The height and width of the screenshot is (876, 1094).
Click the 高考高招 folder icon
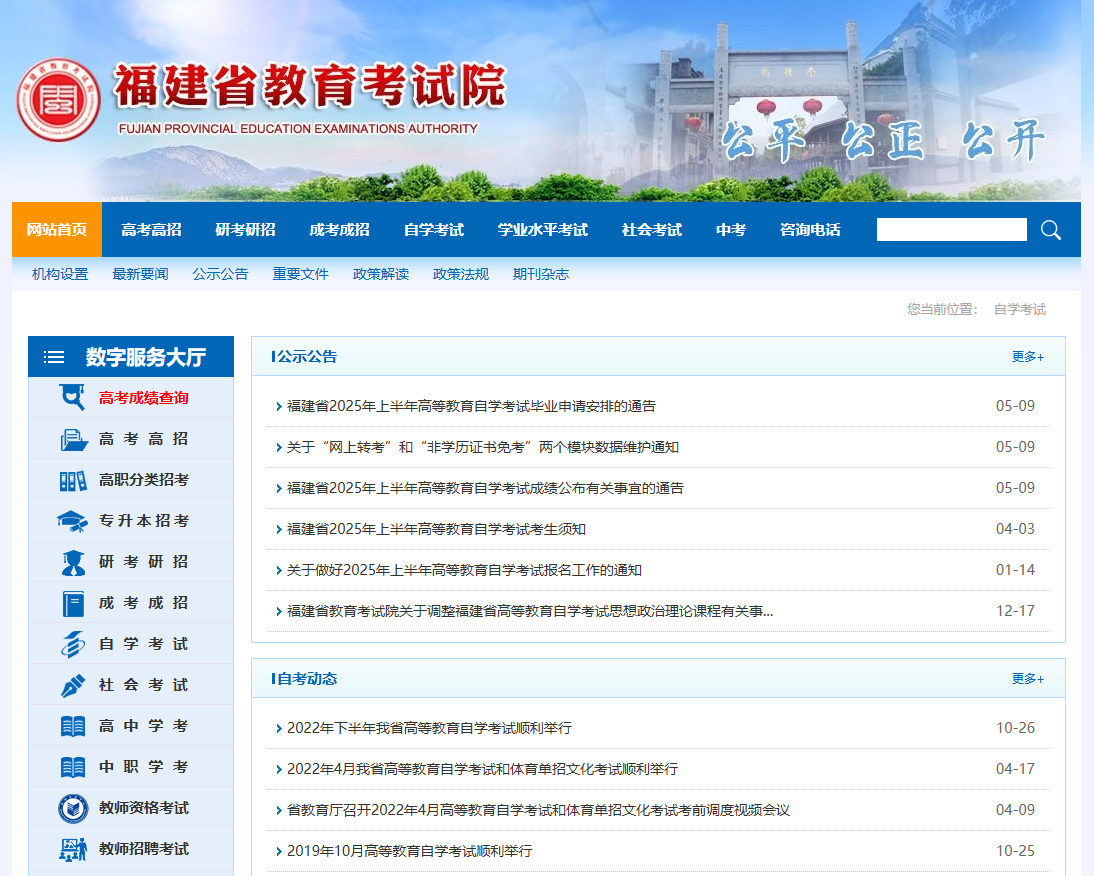pos(73,439)
